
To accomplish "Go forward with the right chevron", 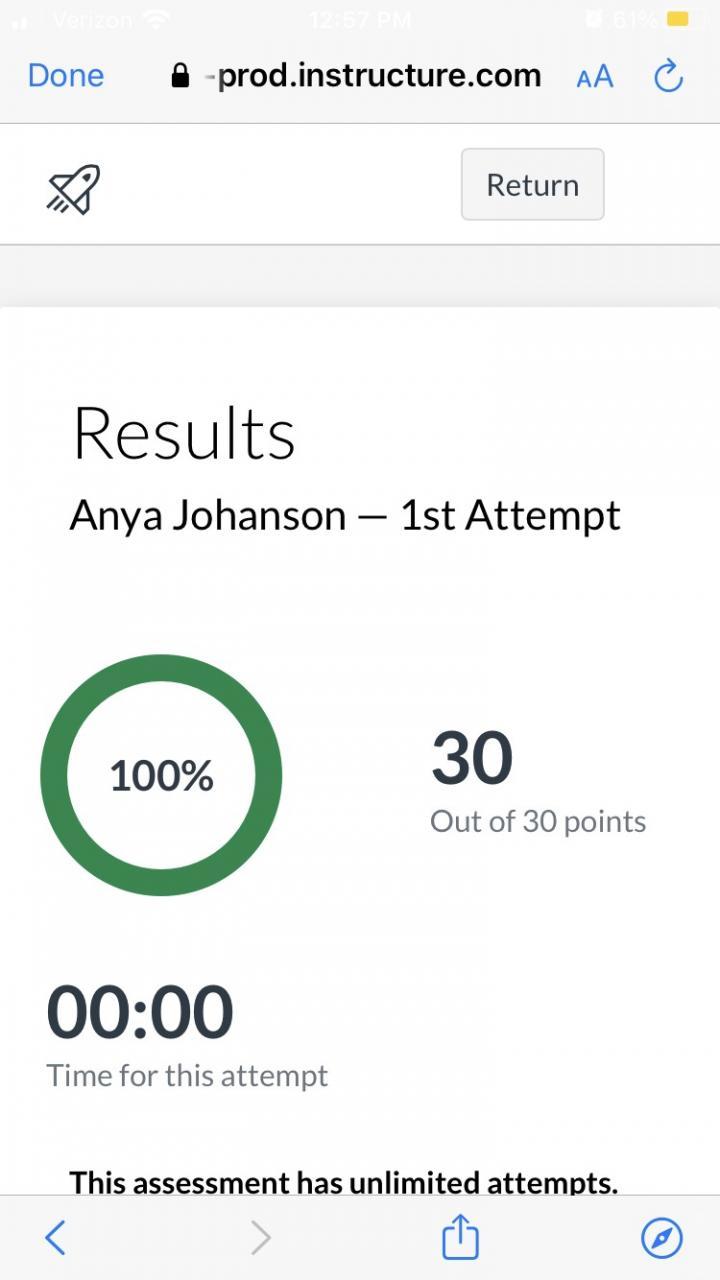I will tap(260, 1238).
